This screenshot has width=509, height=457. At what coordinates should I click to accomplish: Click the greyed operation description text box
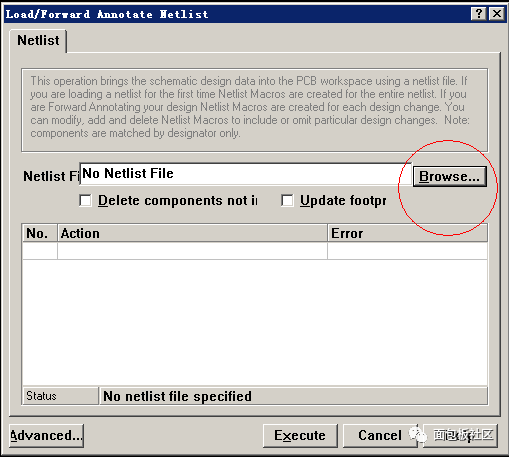pos(255,110)
